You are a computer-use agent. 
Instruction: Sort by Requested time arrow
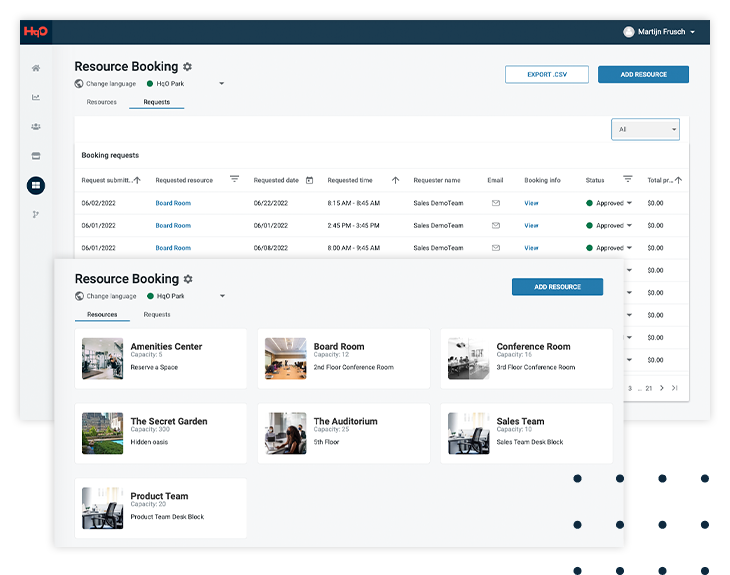pos(395,180)
